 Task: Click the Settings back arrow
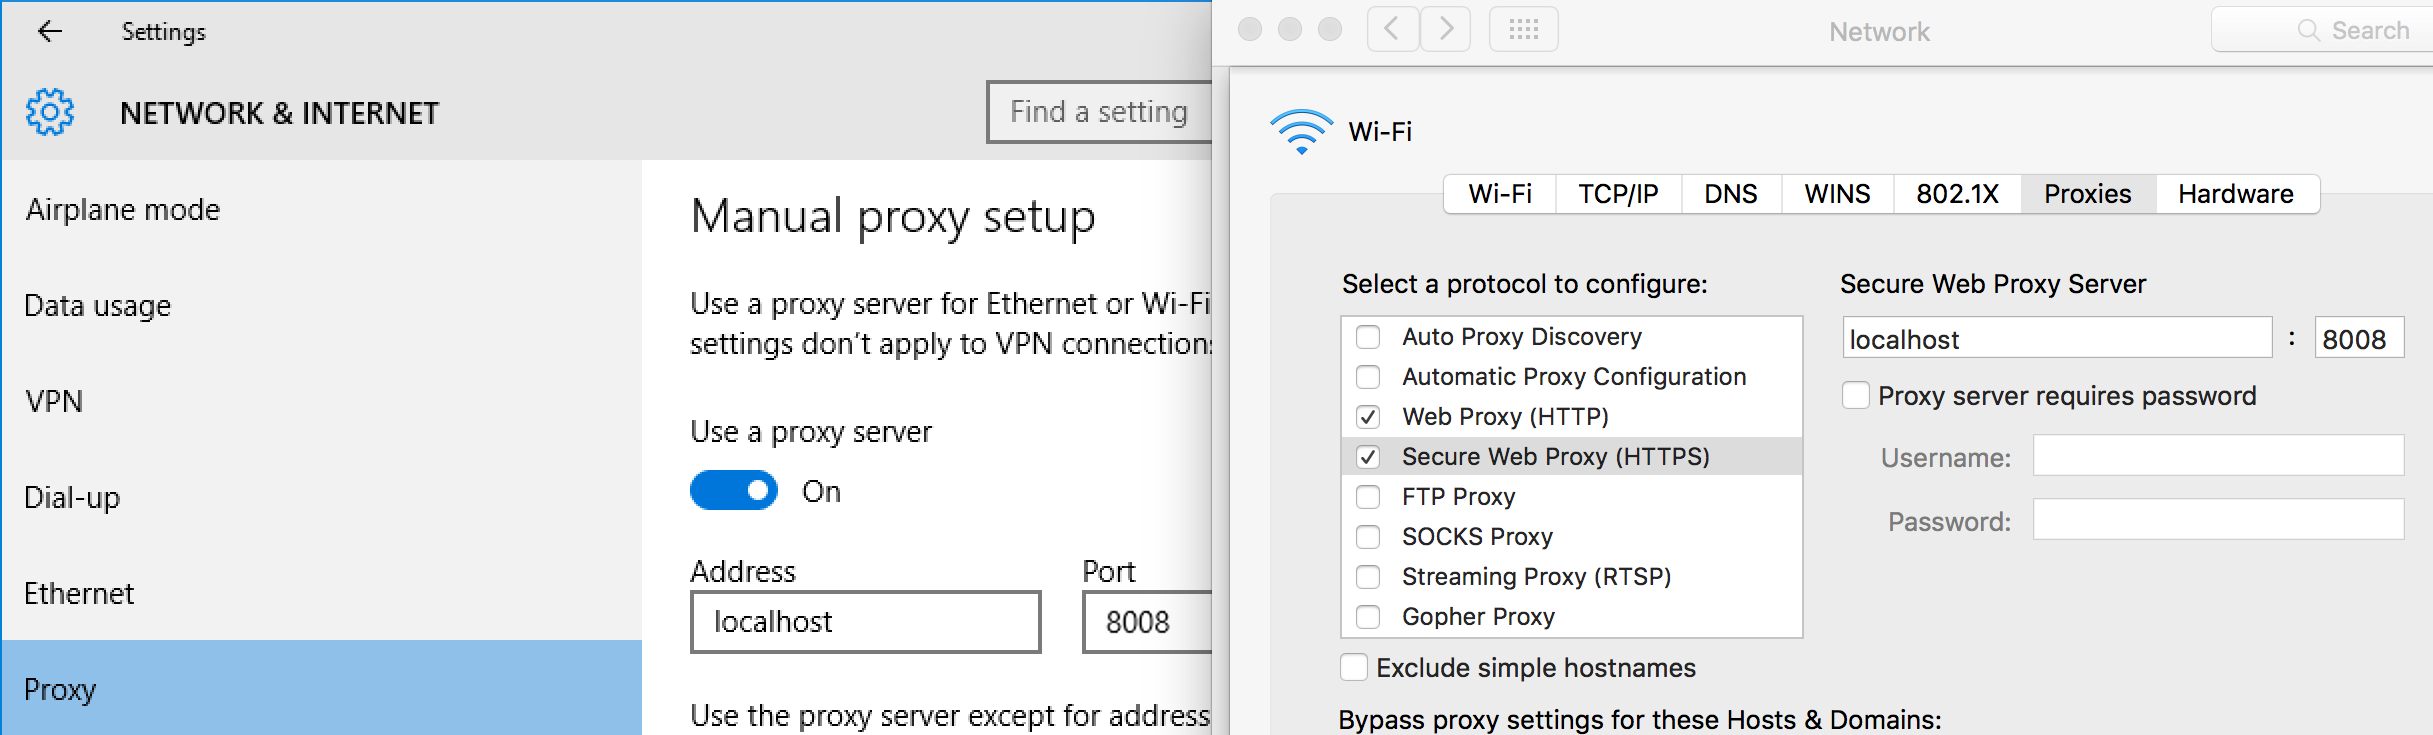[50, 31]
